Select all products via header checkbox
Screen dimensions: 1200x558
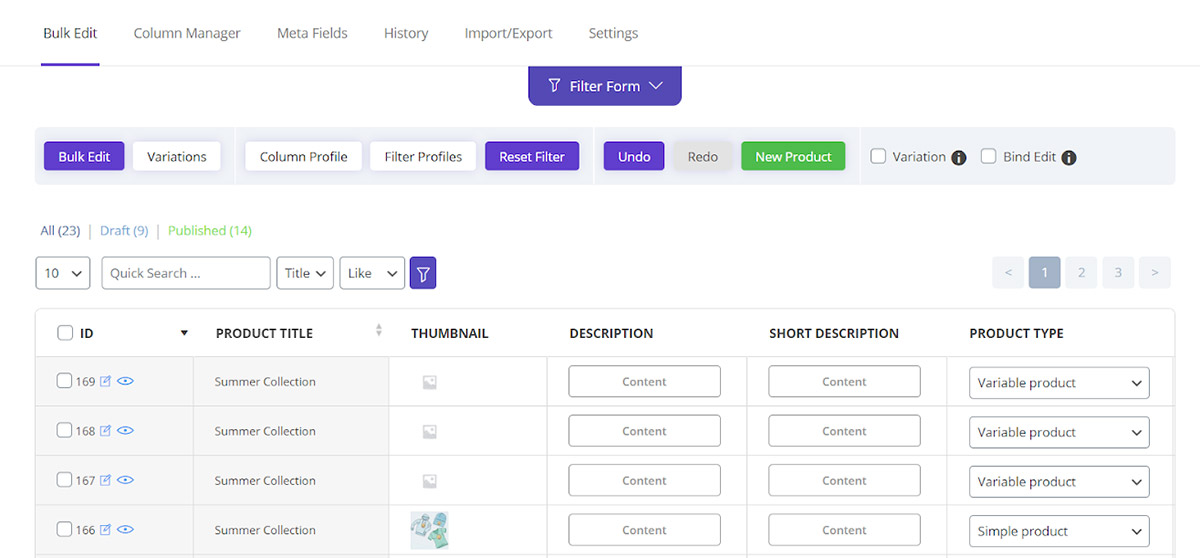point(65,333)
